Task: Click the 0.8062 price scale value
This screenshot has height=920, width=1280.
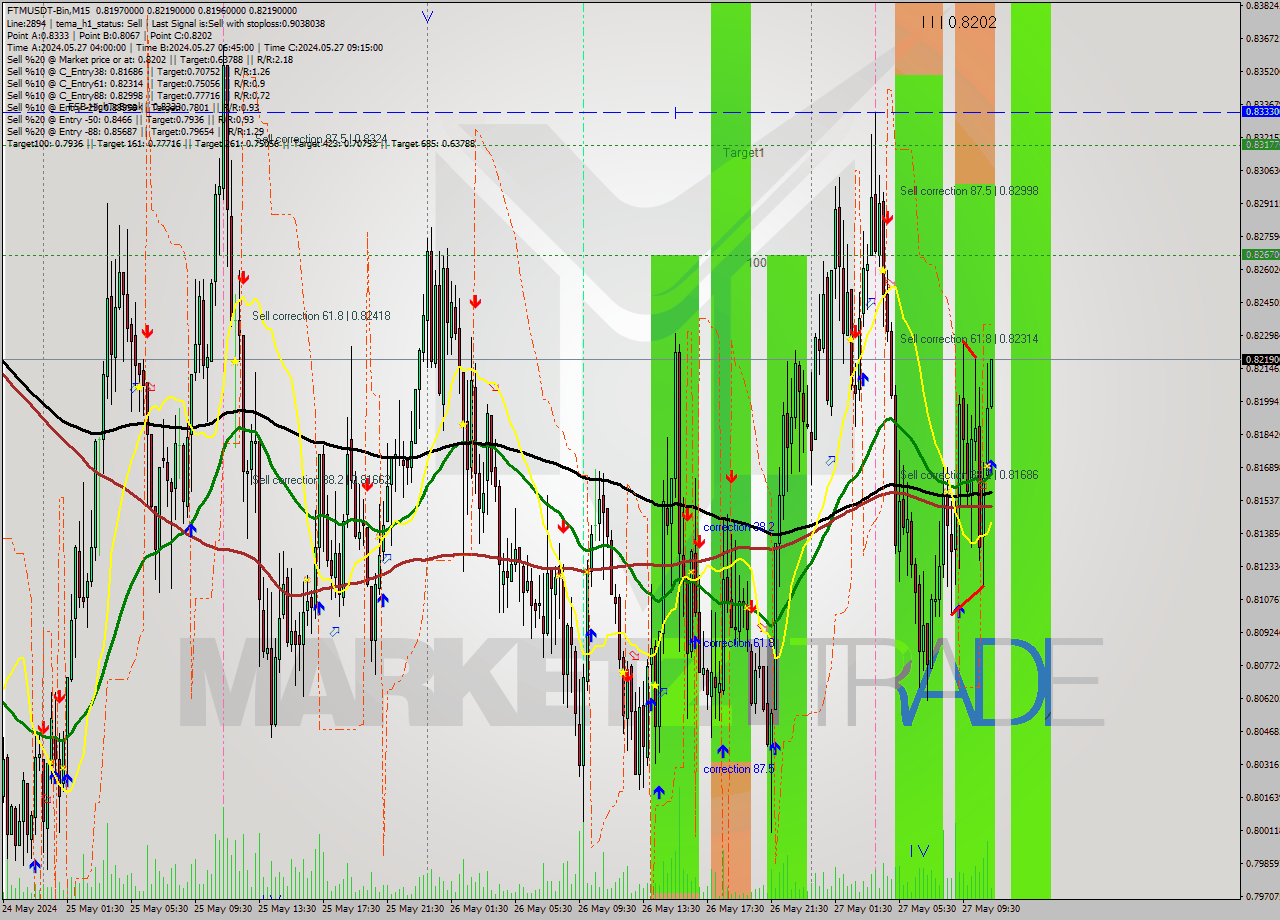Action: coord(1262,698)
